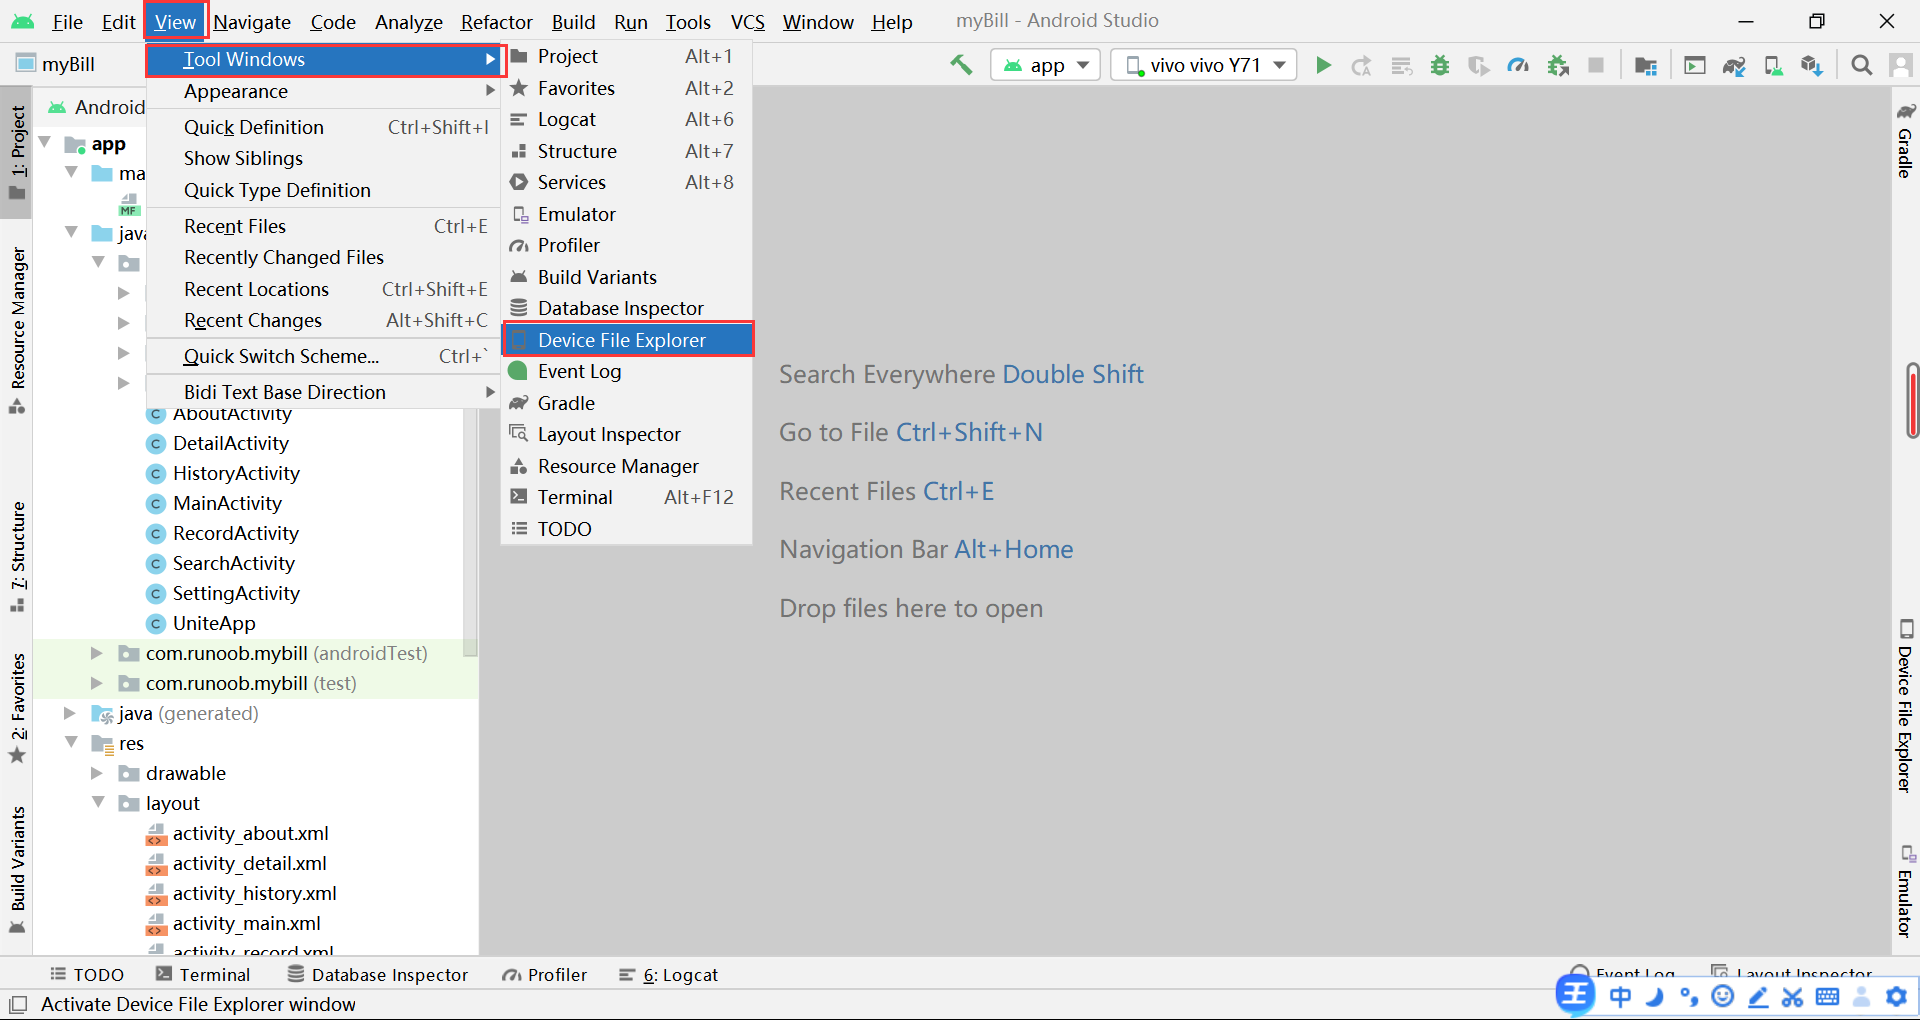Open 7: Structure tab on left strip

click(x=17, y=557)
